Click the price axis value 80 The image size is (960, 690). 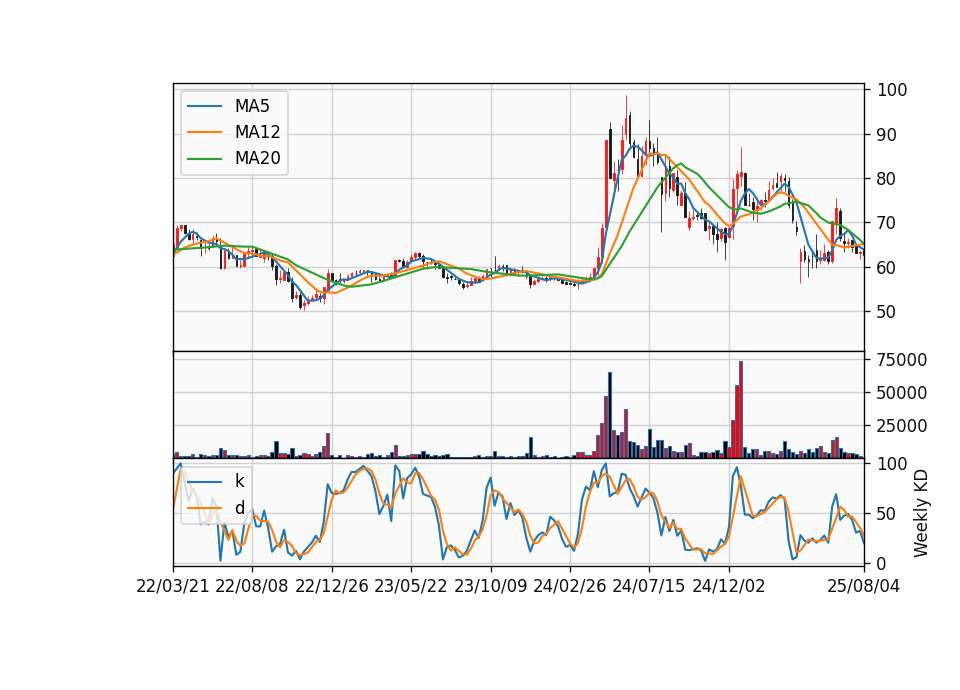(886, 179)
